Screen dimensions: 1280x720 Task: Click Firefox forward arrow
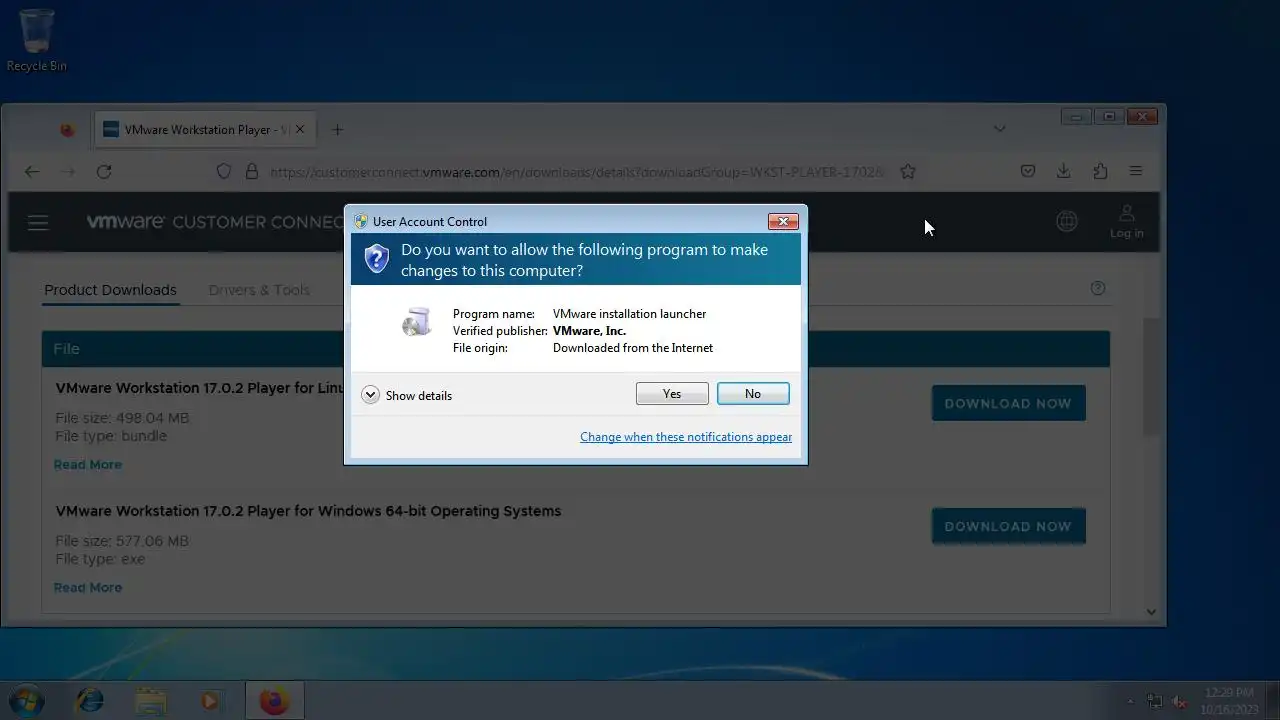click(68, 172)
